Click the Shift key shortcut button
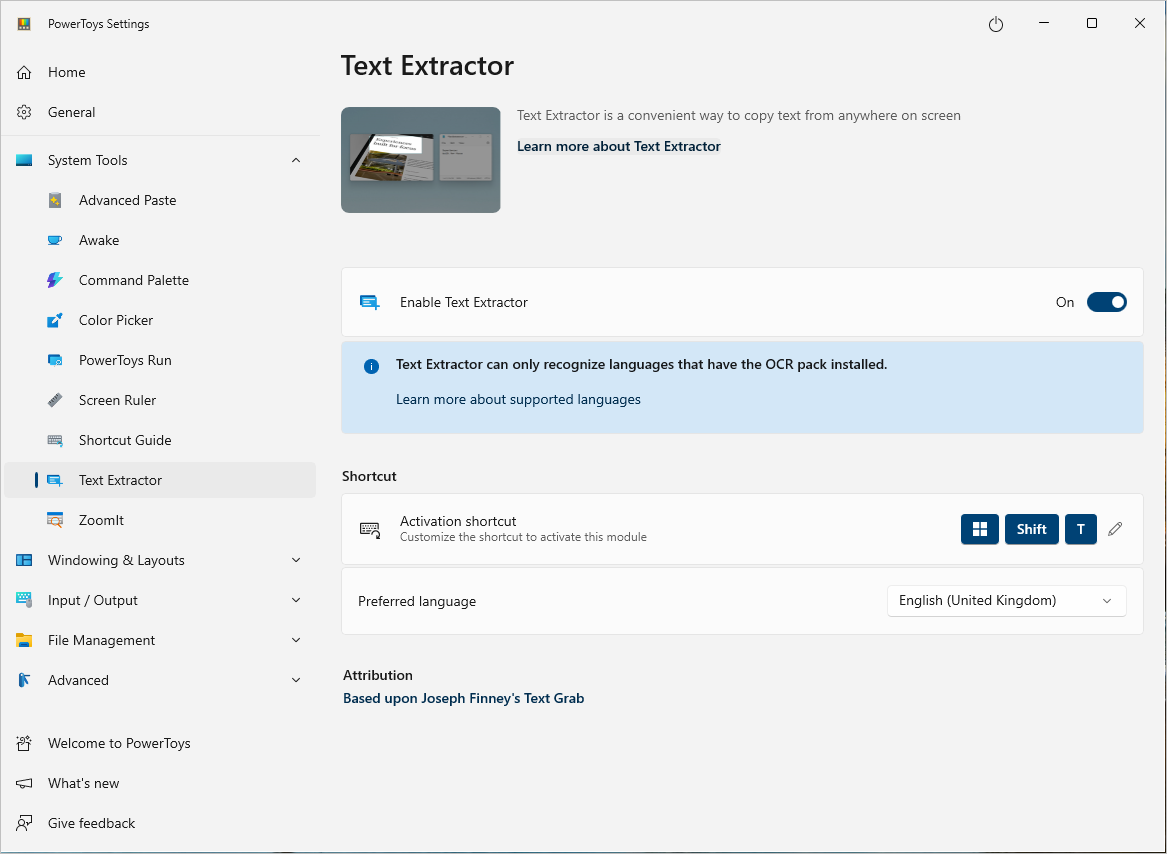The height and width of the screenshot is (854, 1167). click(x=1032, y=529)
